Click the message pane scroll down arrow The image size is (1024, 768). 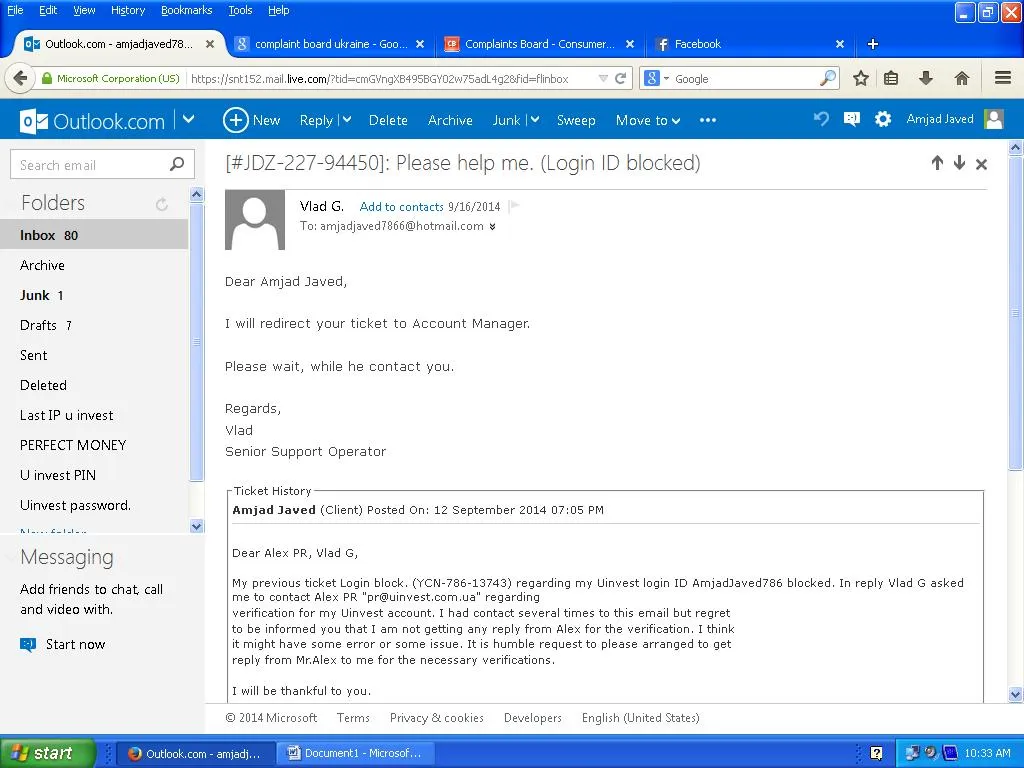(x=1016, y=694)
